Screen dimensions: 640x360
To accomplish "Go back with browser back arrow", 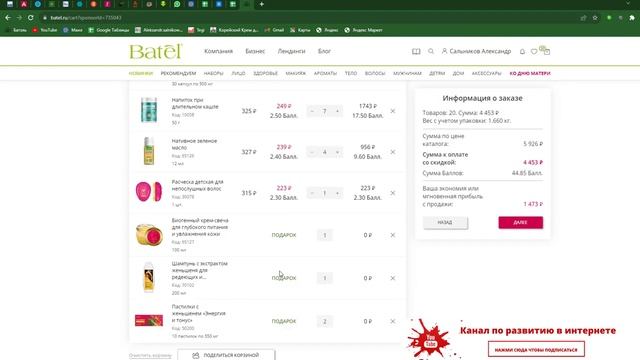I will 8,18.
